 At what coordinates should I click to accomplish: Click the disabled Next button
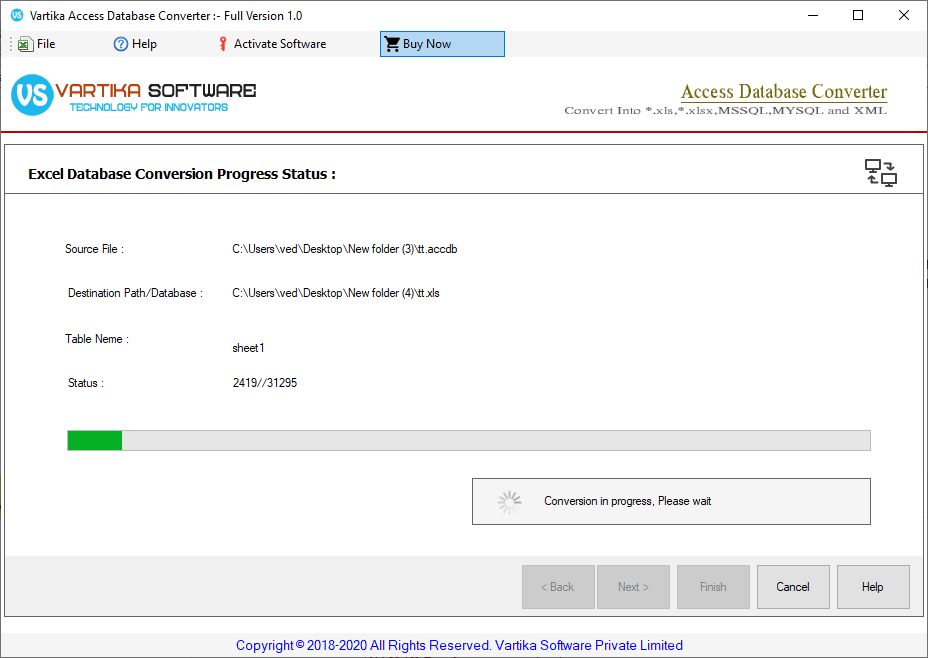coord(633,587)
